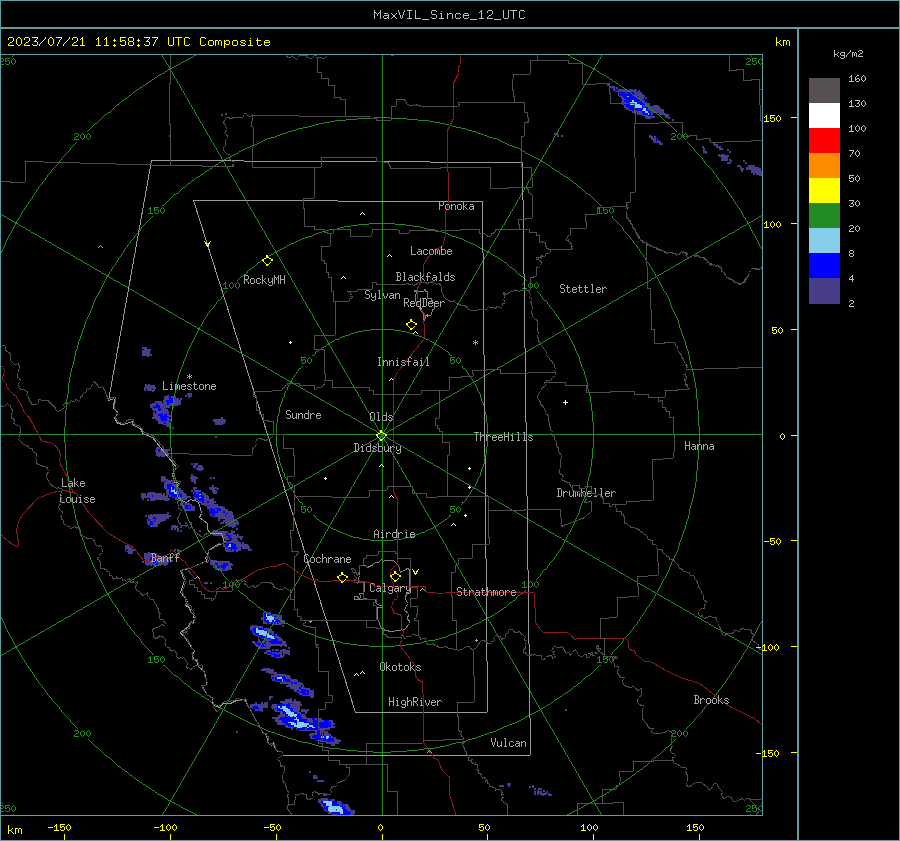Click the Strathmore city label
The image size is (900, 841).
(487, 592)
